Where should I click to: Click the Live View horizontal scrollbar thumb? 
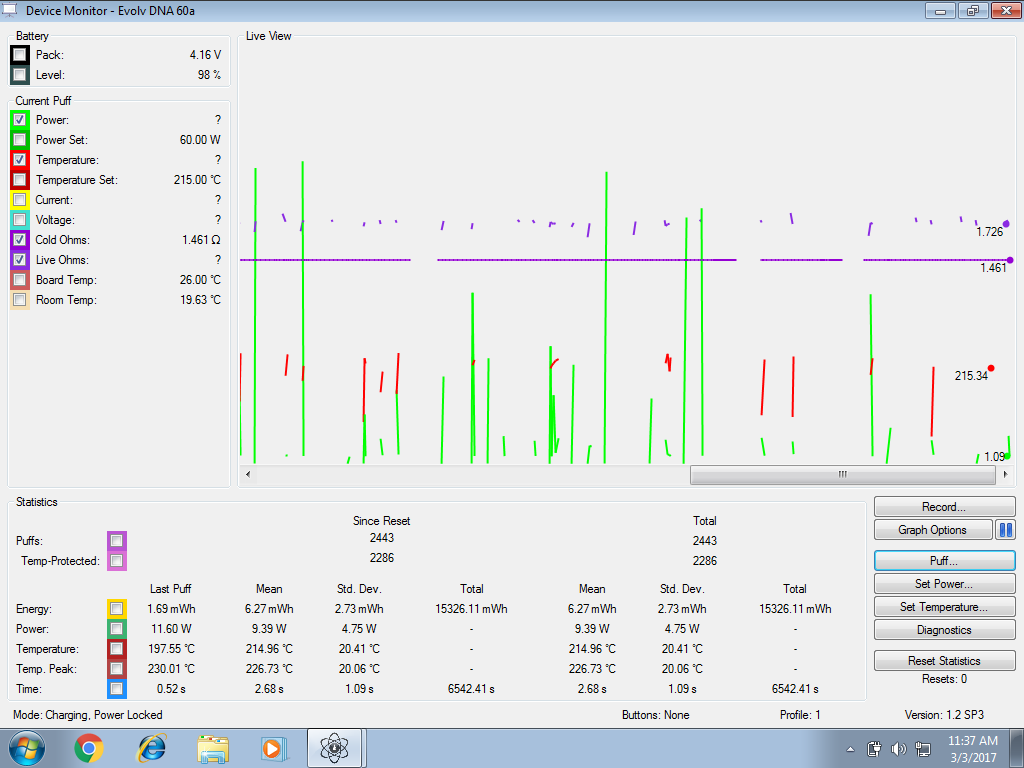click(x=842, y=474)
